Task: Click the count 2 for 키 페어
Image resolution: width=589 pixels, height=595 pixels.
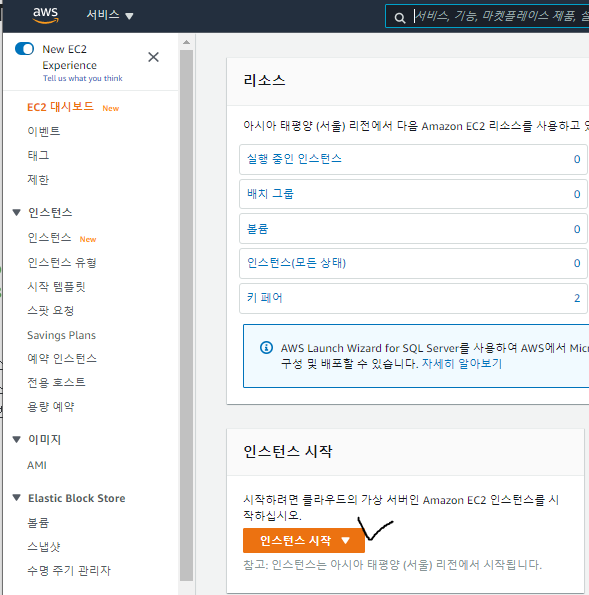Action: pos(577,298)
